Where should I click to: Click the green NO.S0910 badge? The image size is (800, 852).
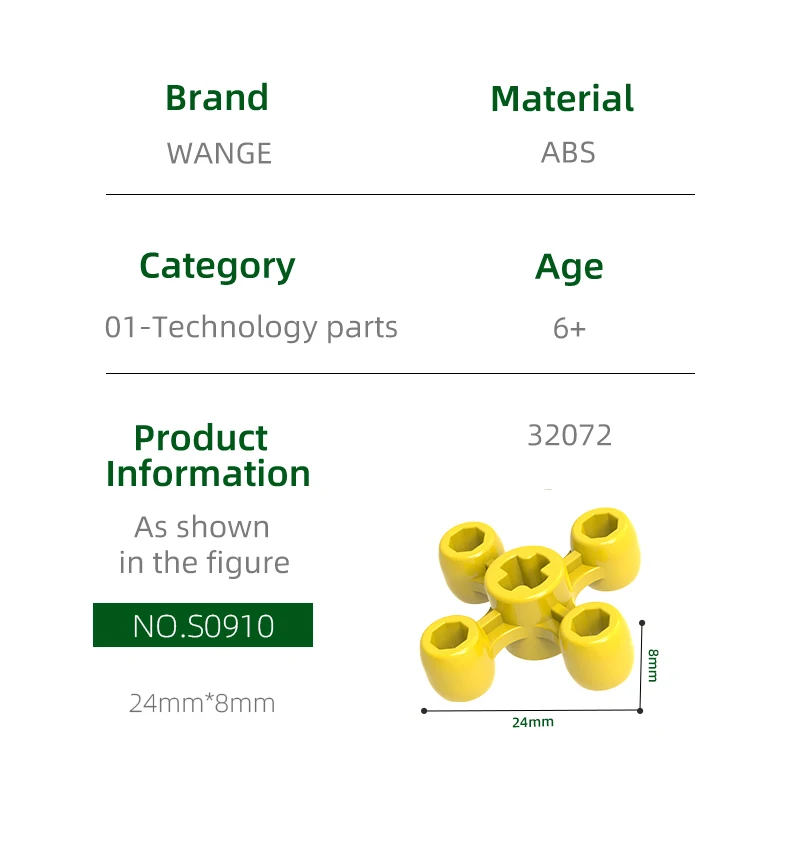(x=203, y=625)
